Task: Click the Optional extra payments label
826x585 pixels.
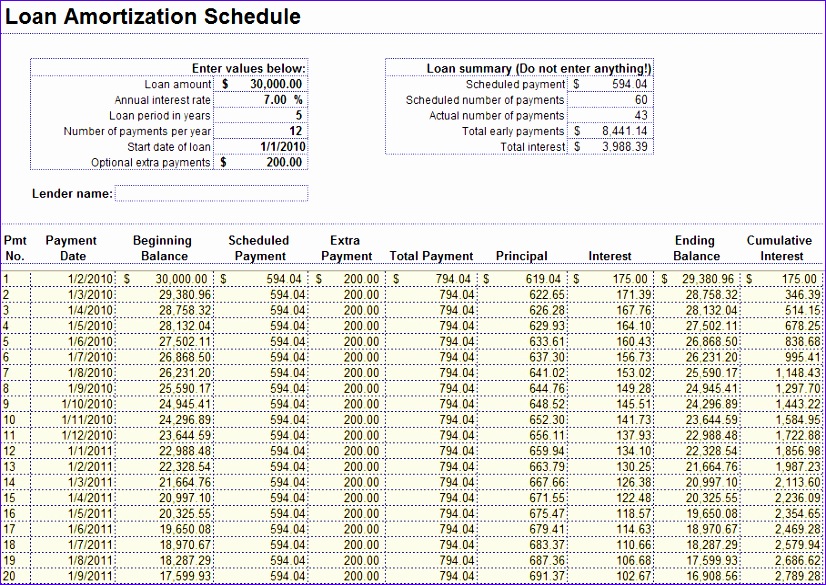Action: click(x=151, y=163)
